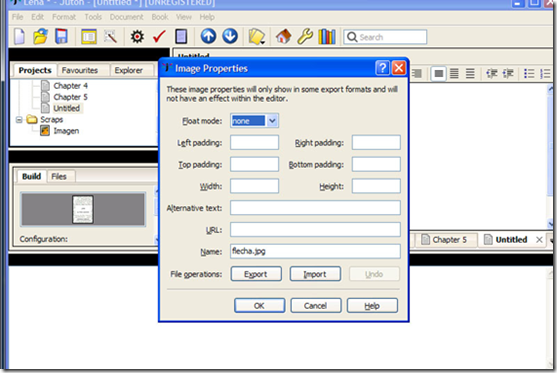Viewport: 557px width, 373px height.
Task: Run the red checkmark check icon
Action: pyautogui.click(x=159, y=37)
